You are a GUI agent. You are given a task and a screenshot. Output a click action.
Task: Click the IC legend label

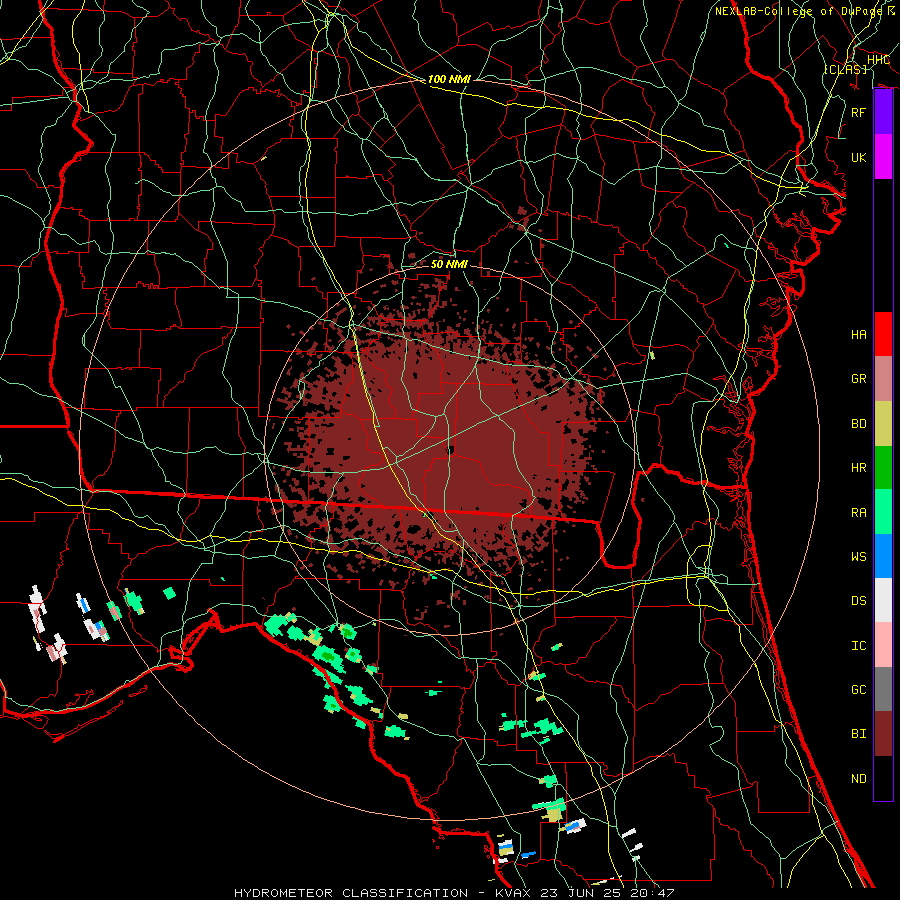858,646
